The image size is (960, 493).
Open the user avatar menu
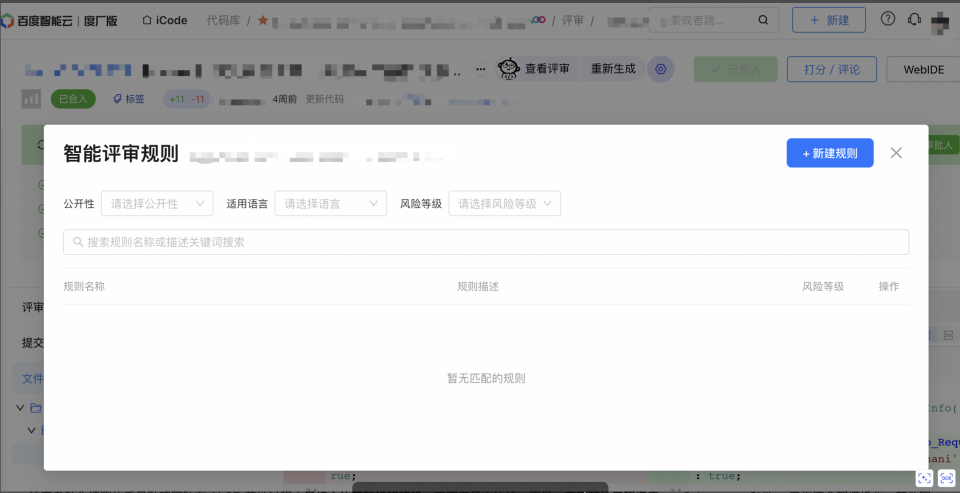pyautogui.click(x=940, y=23)
